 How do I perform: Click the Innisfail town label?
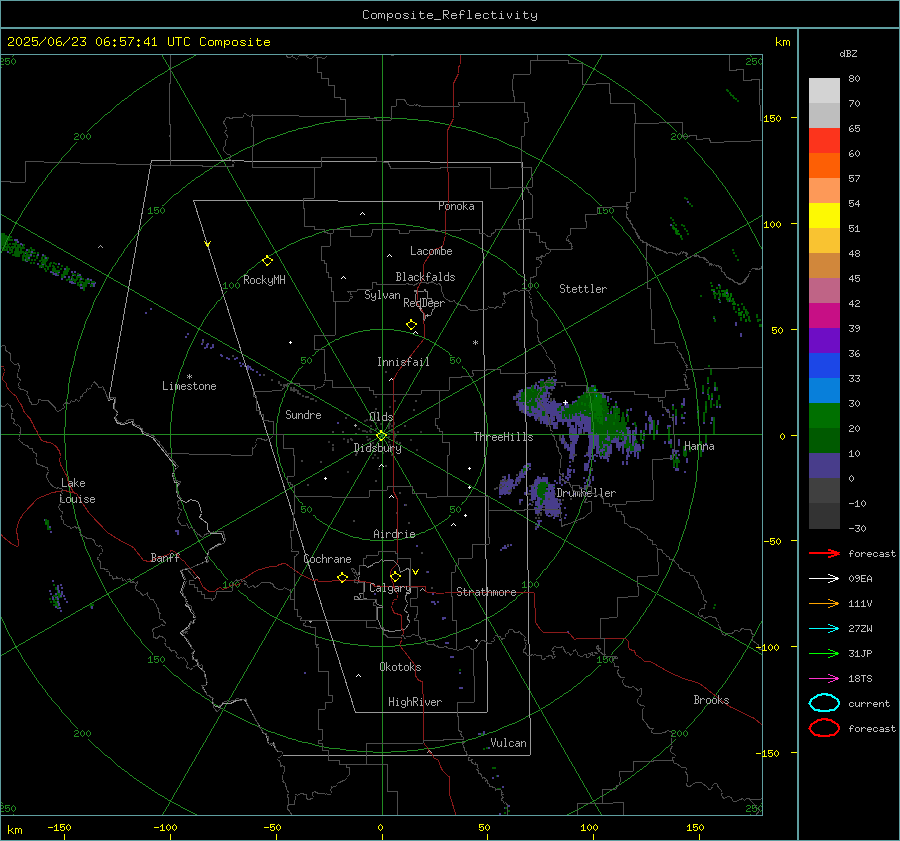click(x=403, y=362)
